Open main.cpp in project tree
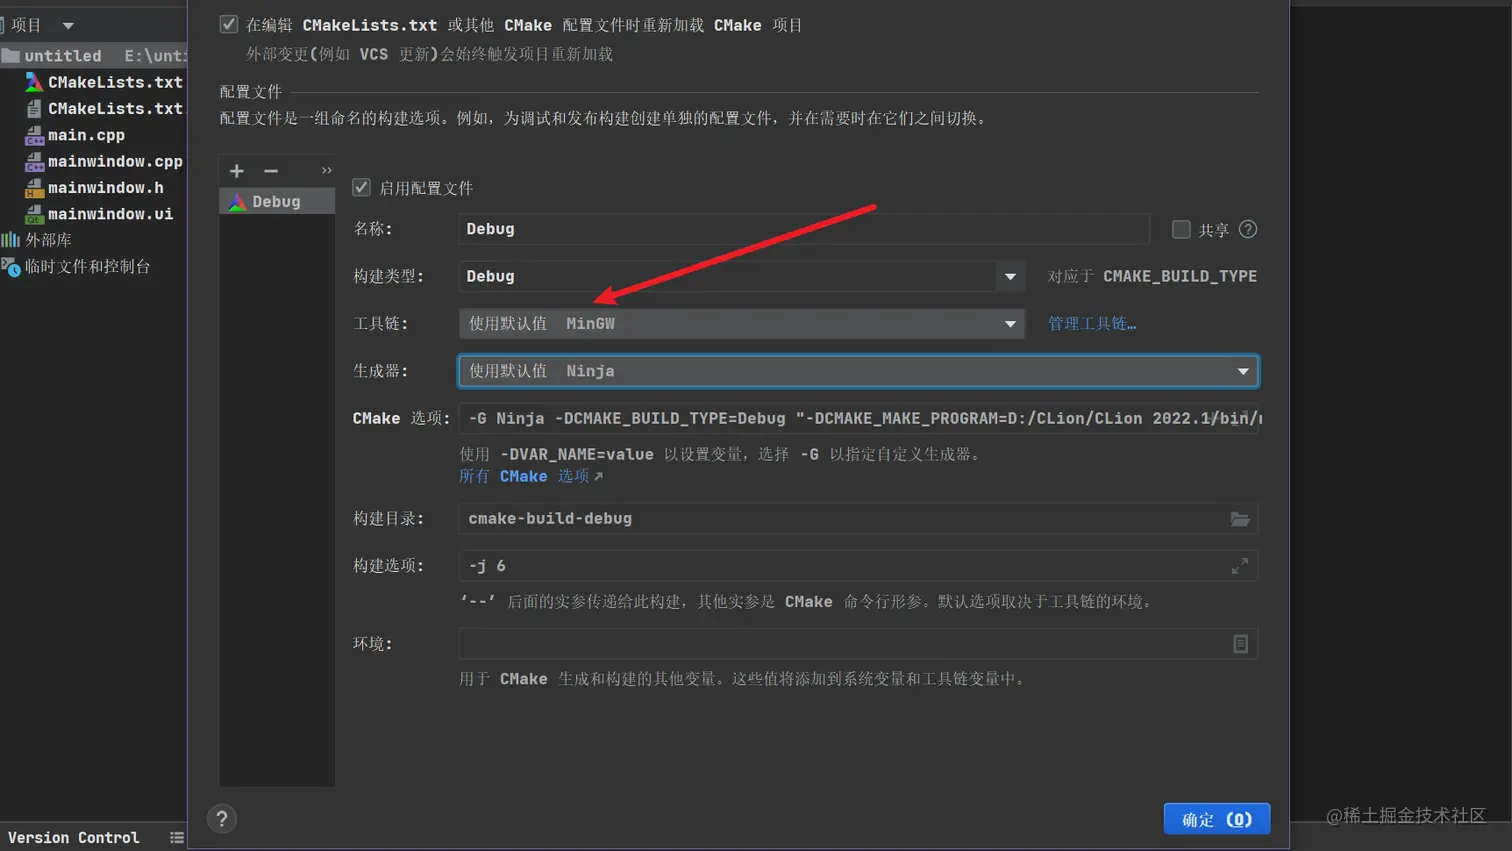 tap(86, 135)
